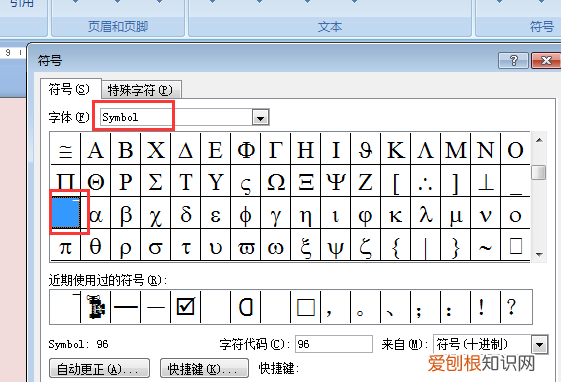Pick exclamation mark from recently used symbols

486,307
